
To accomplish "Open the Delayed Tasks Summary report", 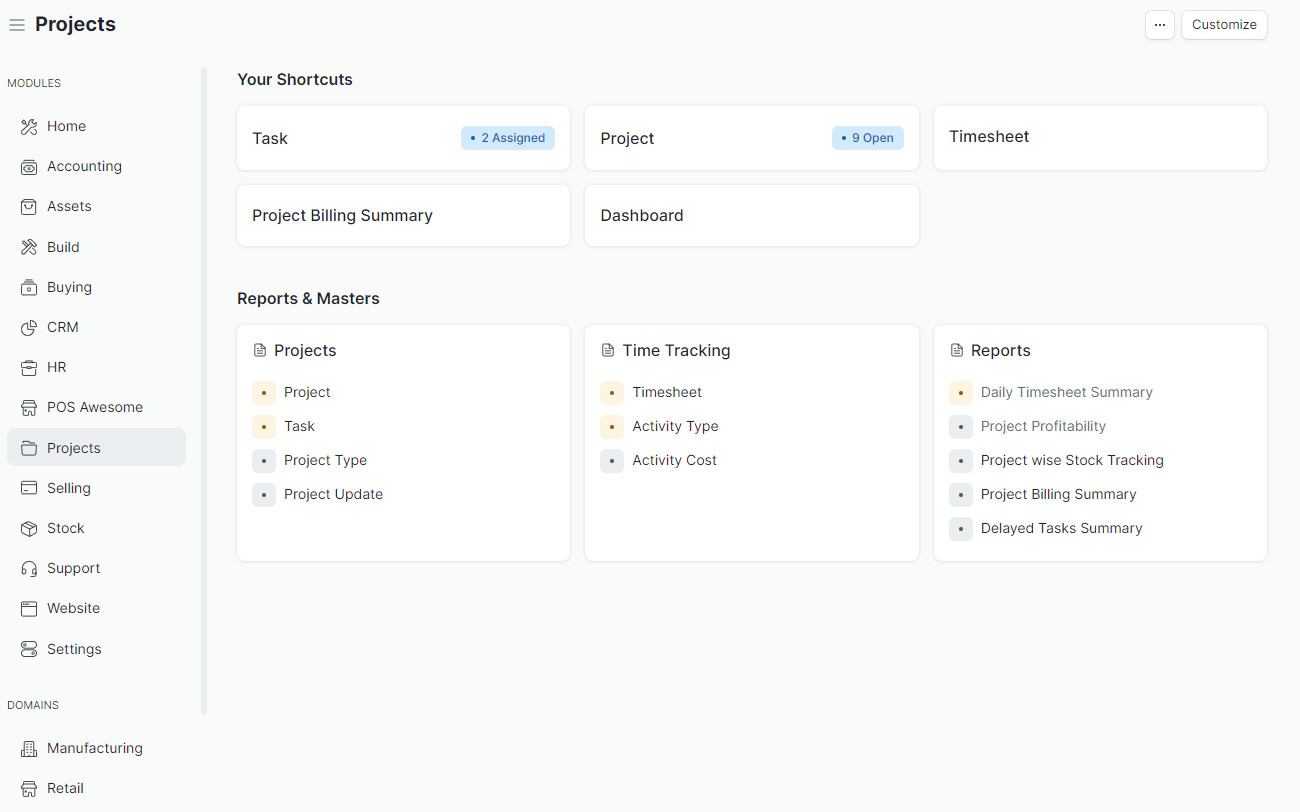I will coord(1061,528).
